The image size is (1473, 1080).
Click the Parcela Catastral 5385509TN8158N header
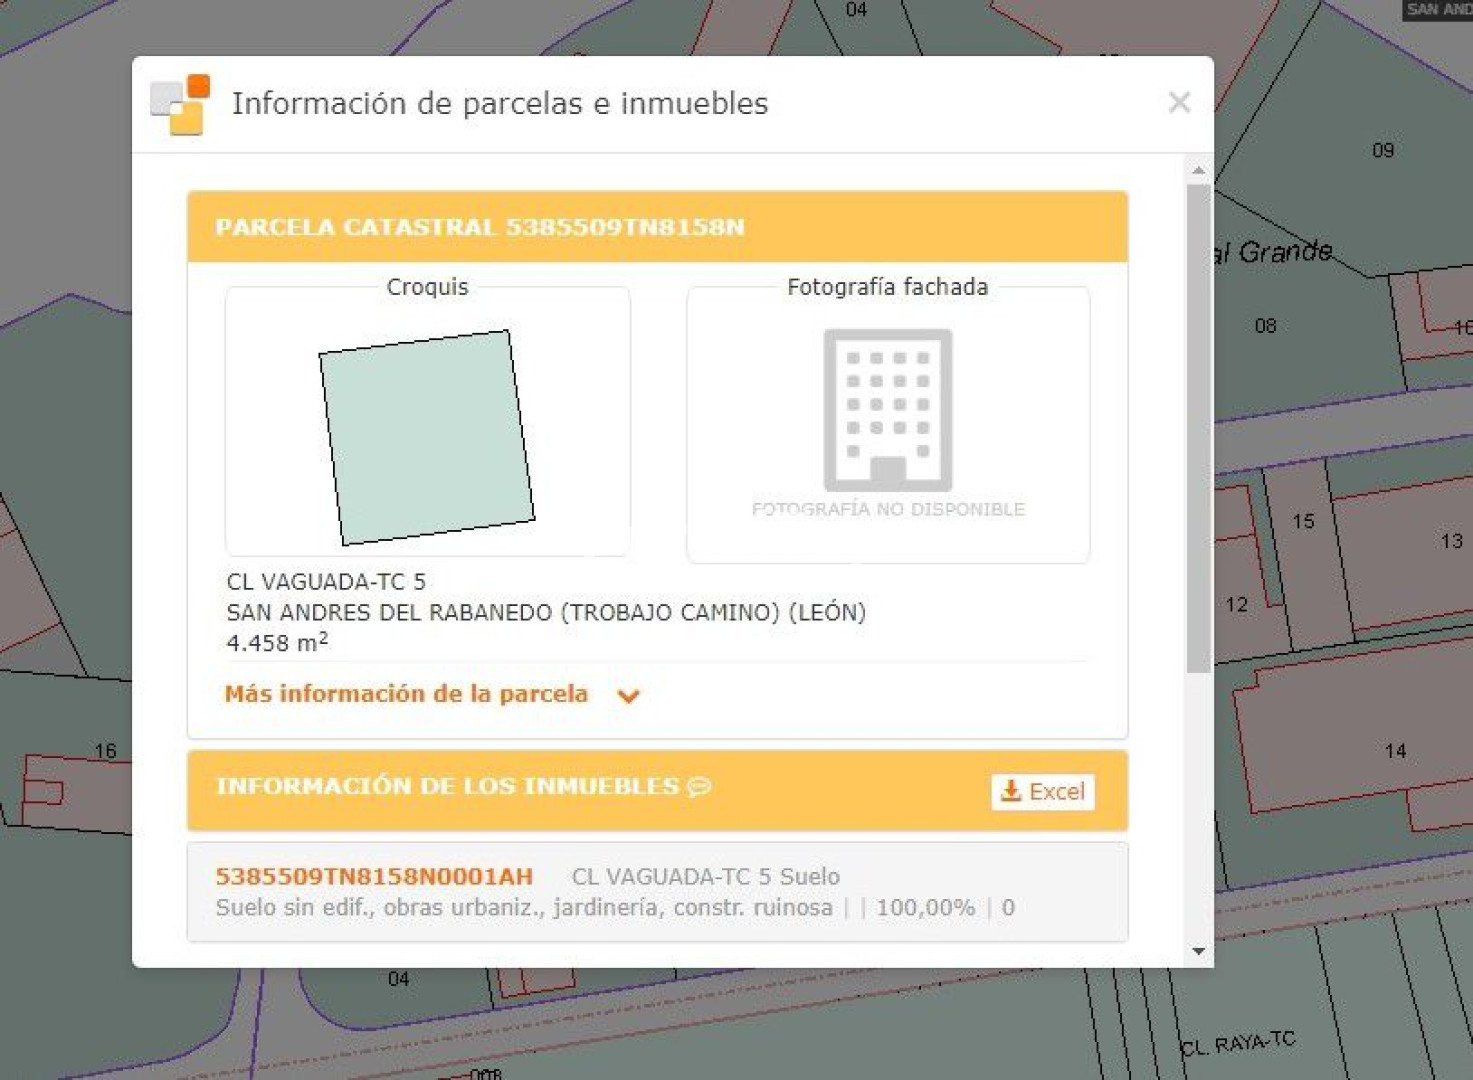tap(480, 227)
